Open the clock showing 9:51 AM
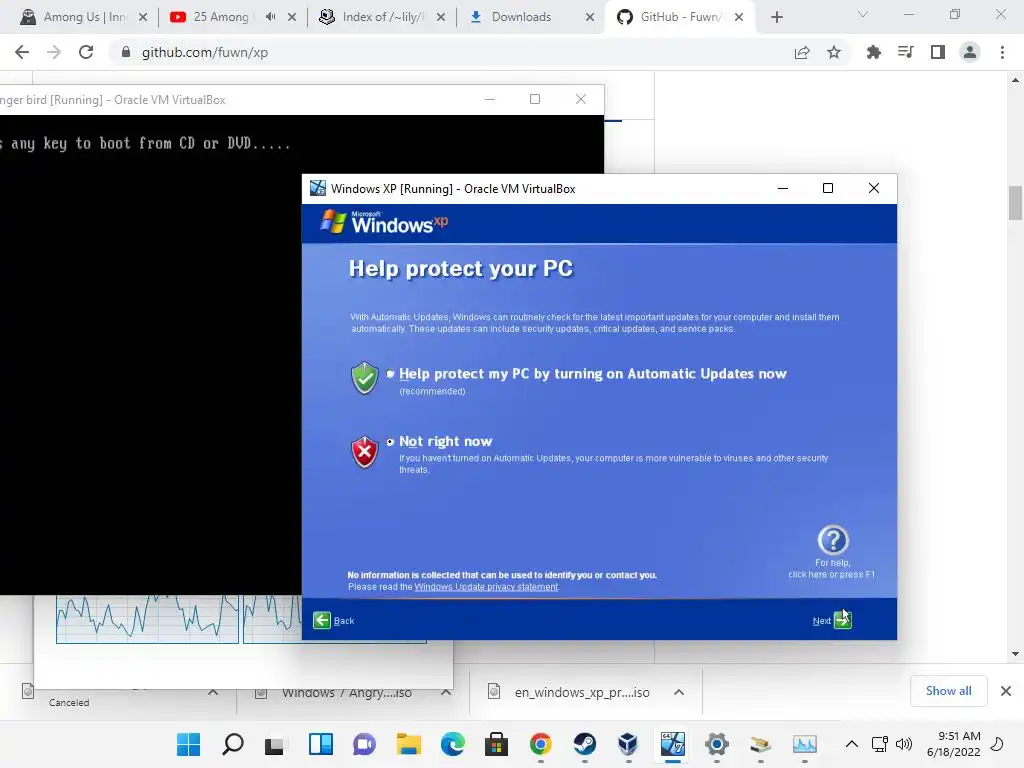The width and height of the screenshot is (1024, 768). point(953,744)
